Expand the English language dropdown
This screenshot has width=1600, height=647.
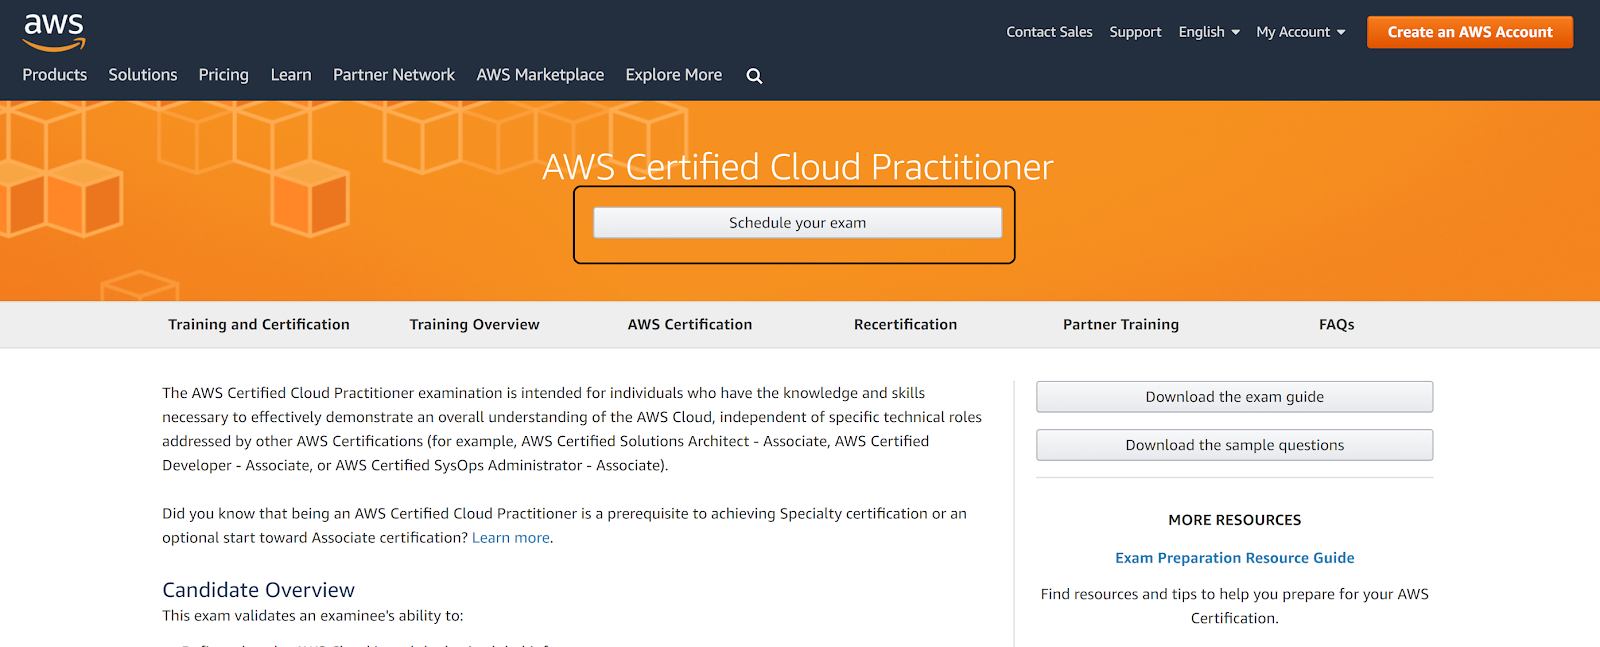1208,32
